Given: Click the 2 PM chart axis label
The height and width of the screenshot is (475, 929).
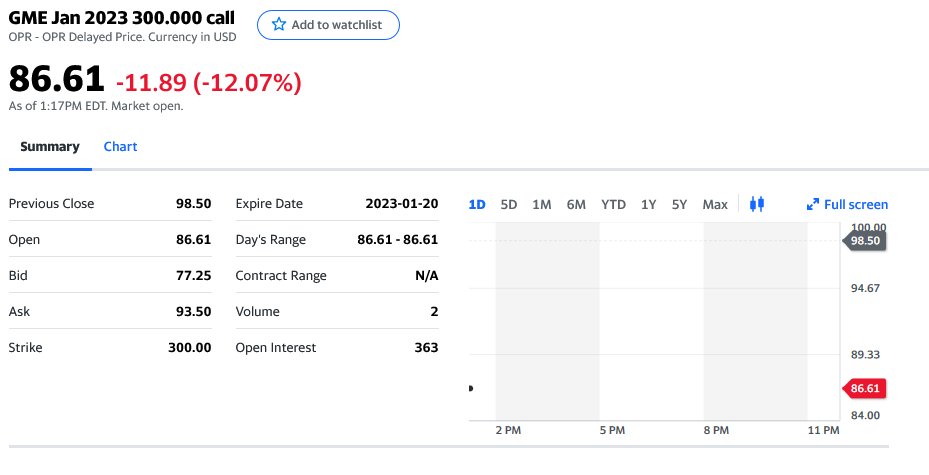Looking at the screenshot, I should tap(508, 431).
